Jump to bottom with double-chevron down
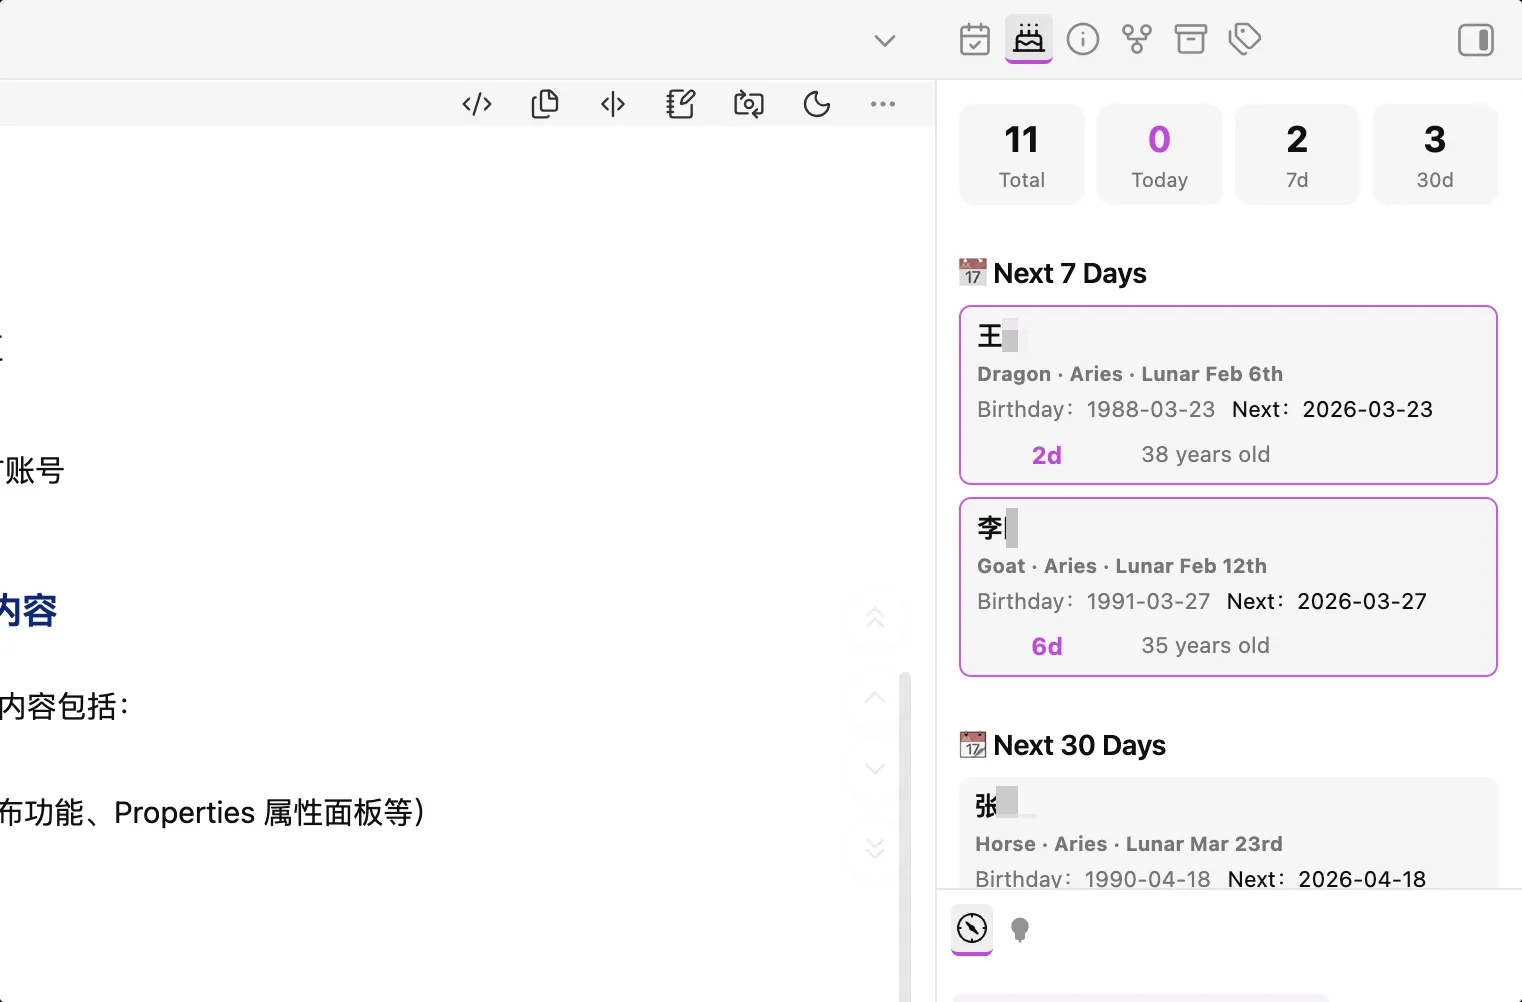This screenshot has width=1522, height=1002. (875, 849)
